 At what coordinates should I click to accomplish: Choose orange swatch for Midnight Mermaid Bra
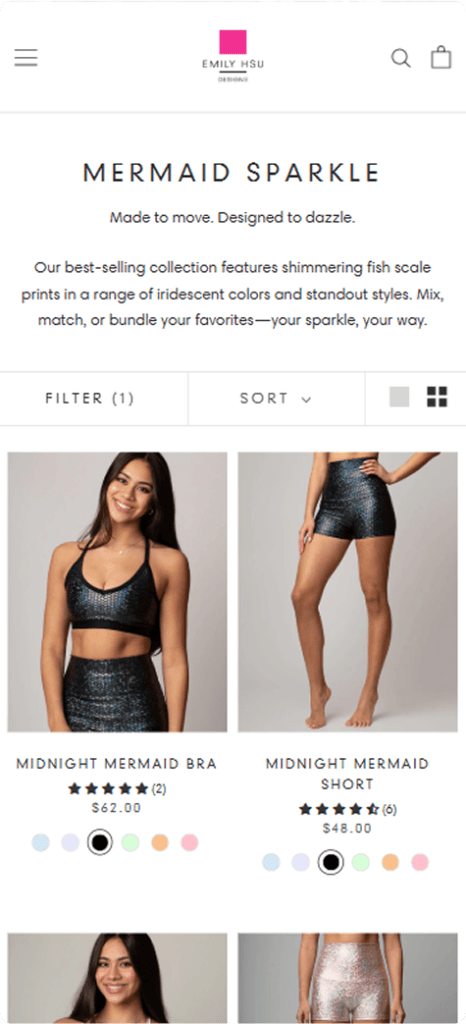pyautogui.click(x=160, y=842)
